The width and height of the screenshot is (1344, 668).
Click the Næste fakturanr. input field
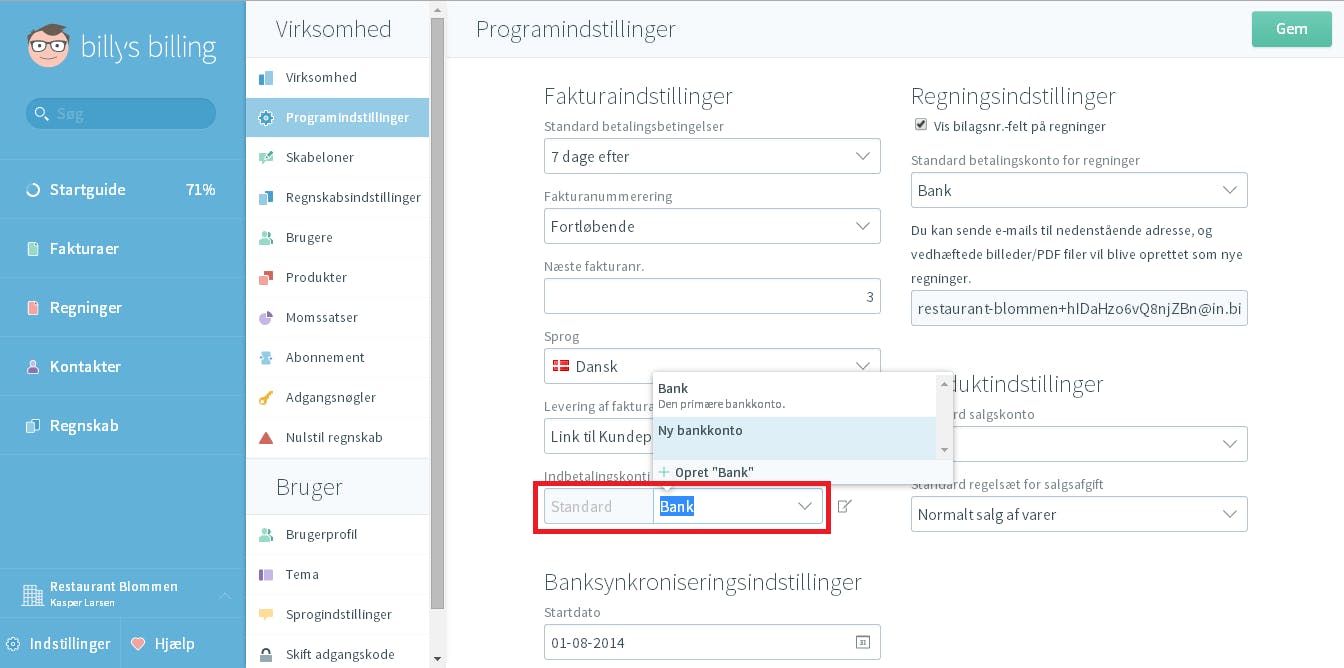[x=712, y=296]
